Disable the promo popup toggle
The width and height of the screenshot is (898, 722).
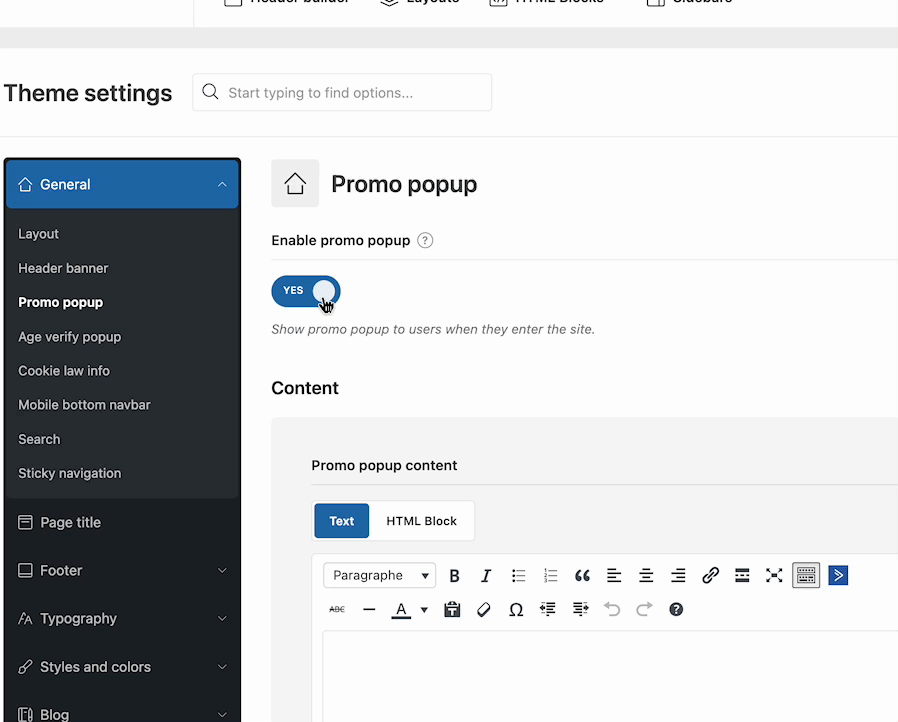[306, 291]
